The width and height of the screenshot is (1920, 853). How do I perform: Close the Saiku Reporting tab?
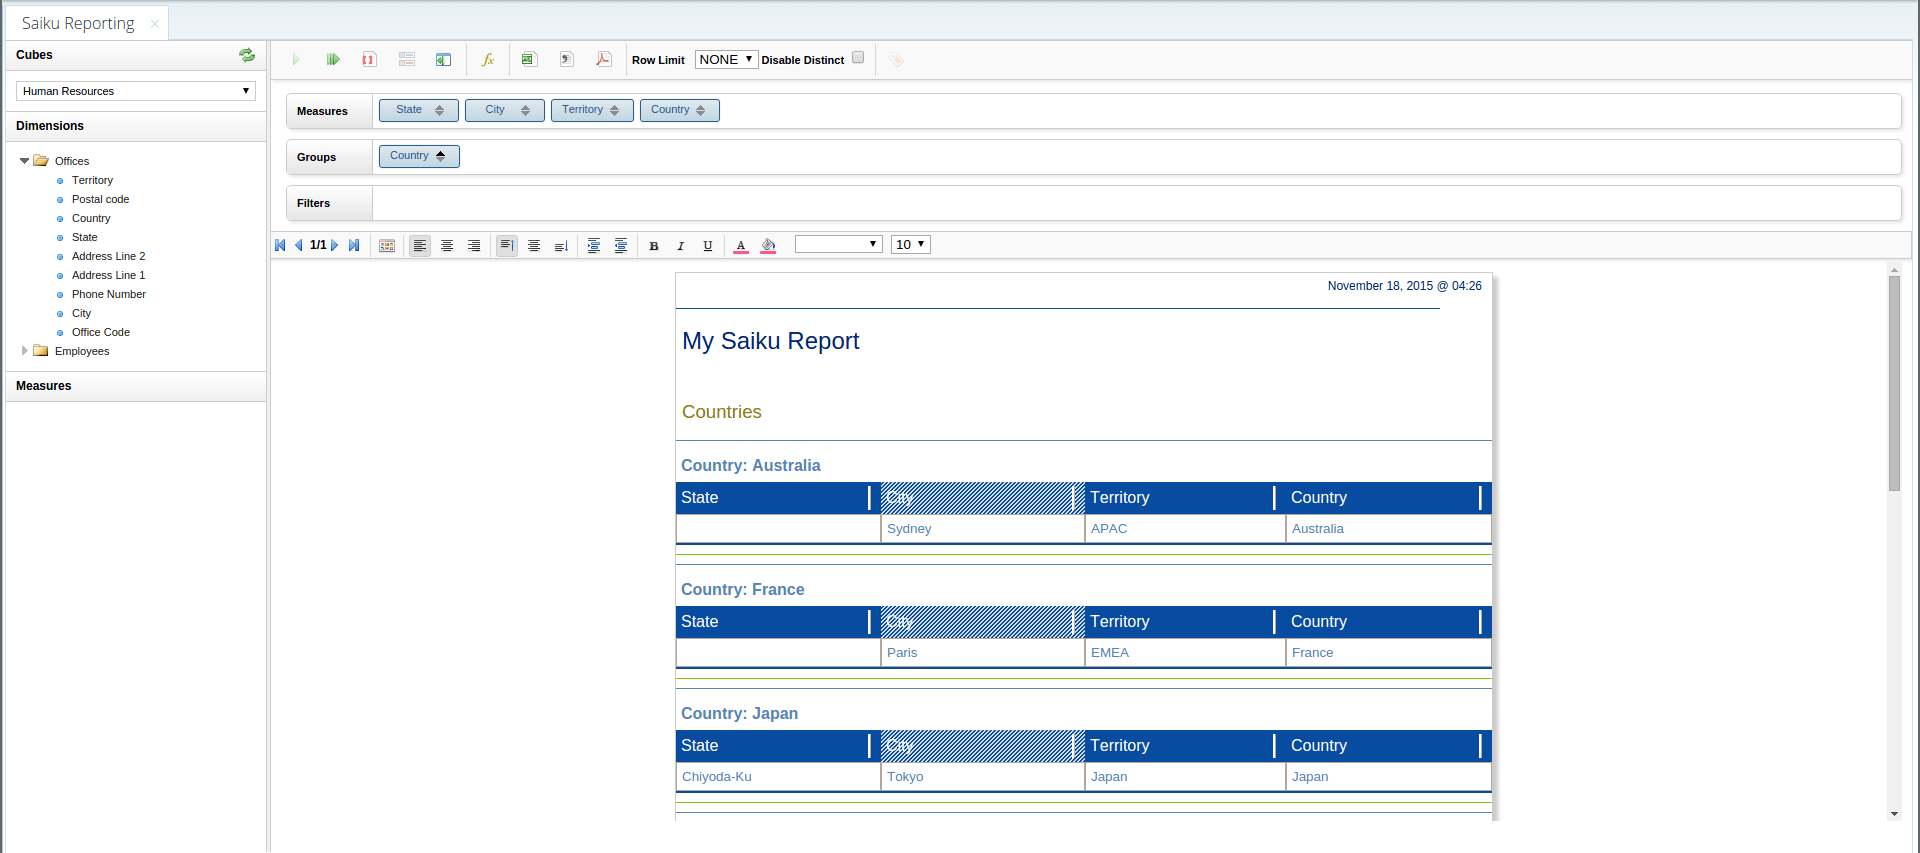click(x=154, y=24)
